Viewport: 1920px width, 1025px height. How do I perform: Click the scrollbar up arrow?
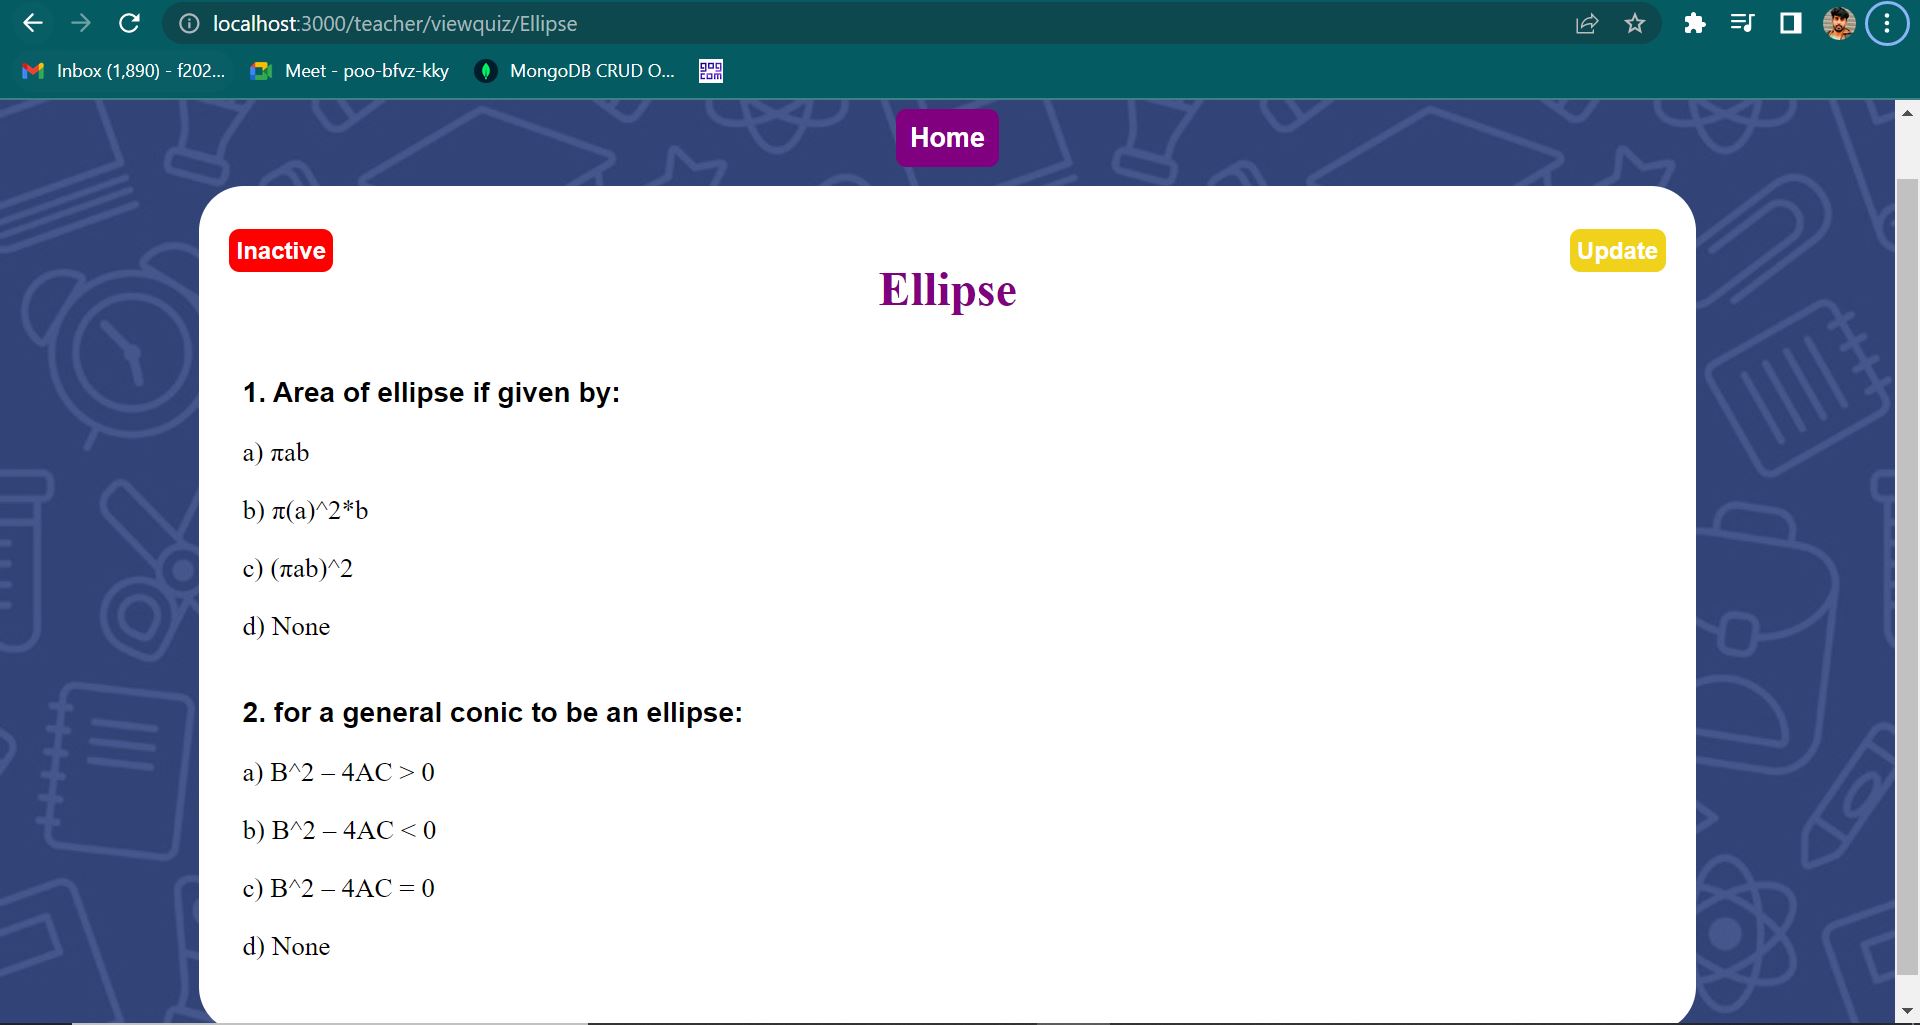coord(1907,112)
